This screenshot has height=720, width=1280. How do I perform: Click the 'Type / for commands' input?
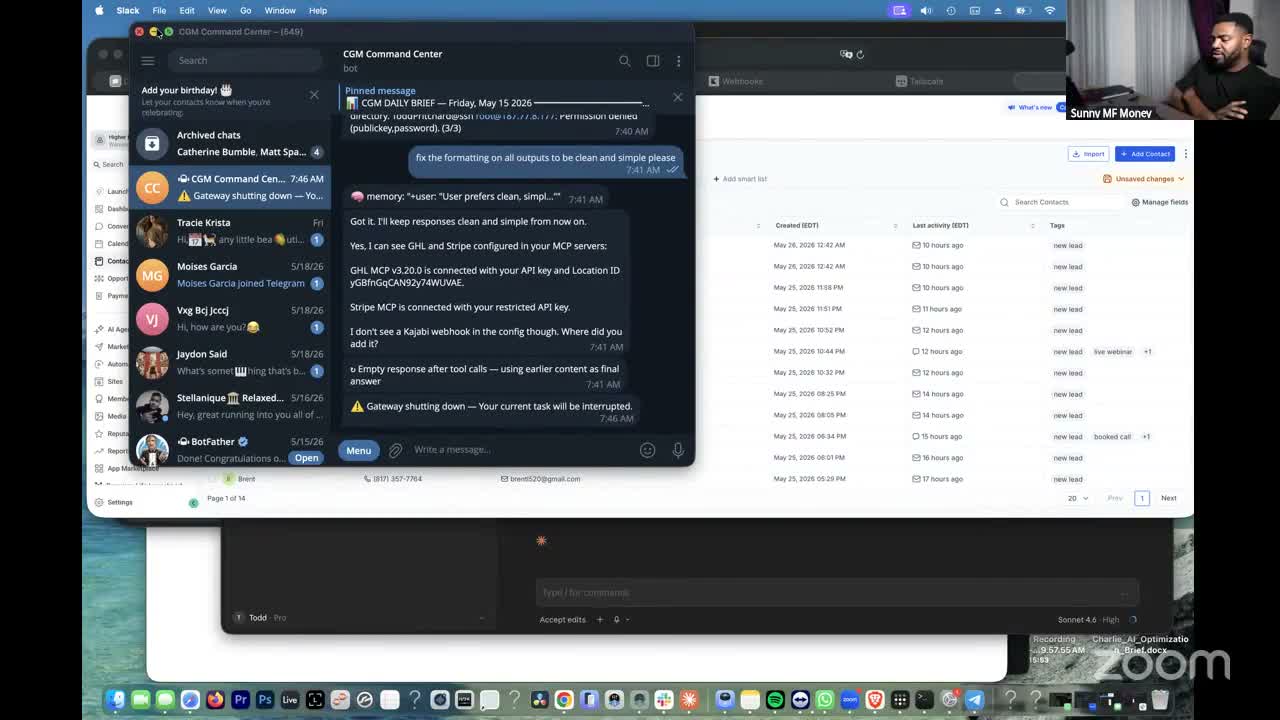click(836, 593)
